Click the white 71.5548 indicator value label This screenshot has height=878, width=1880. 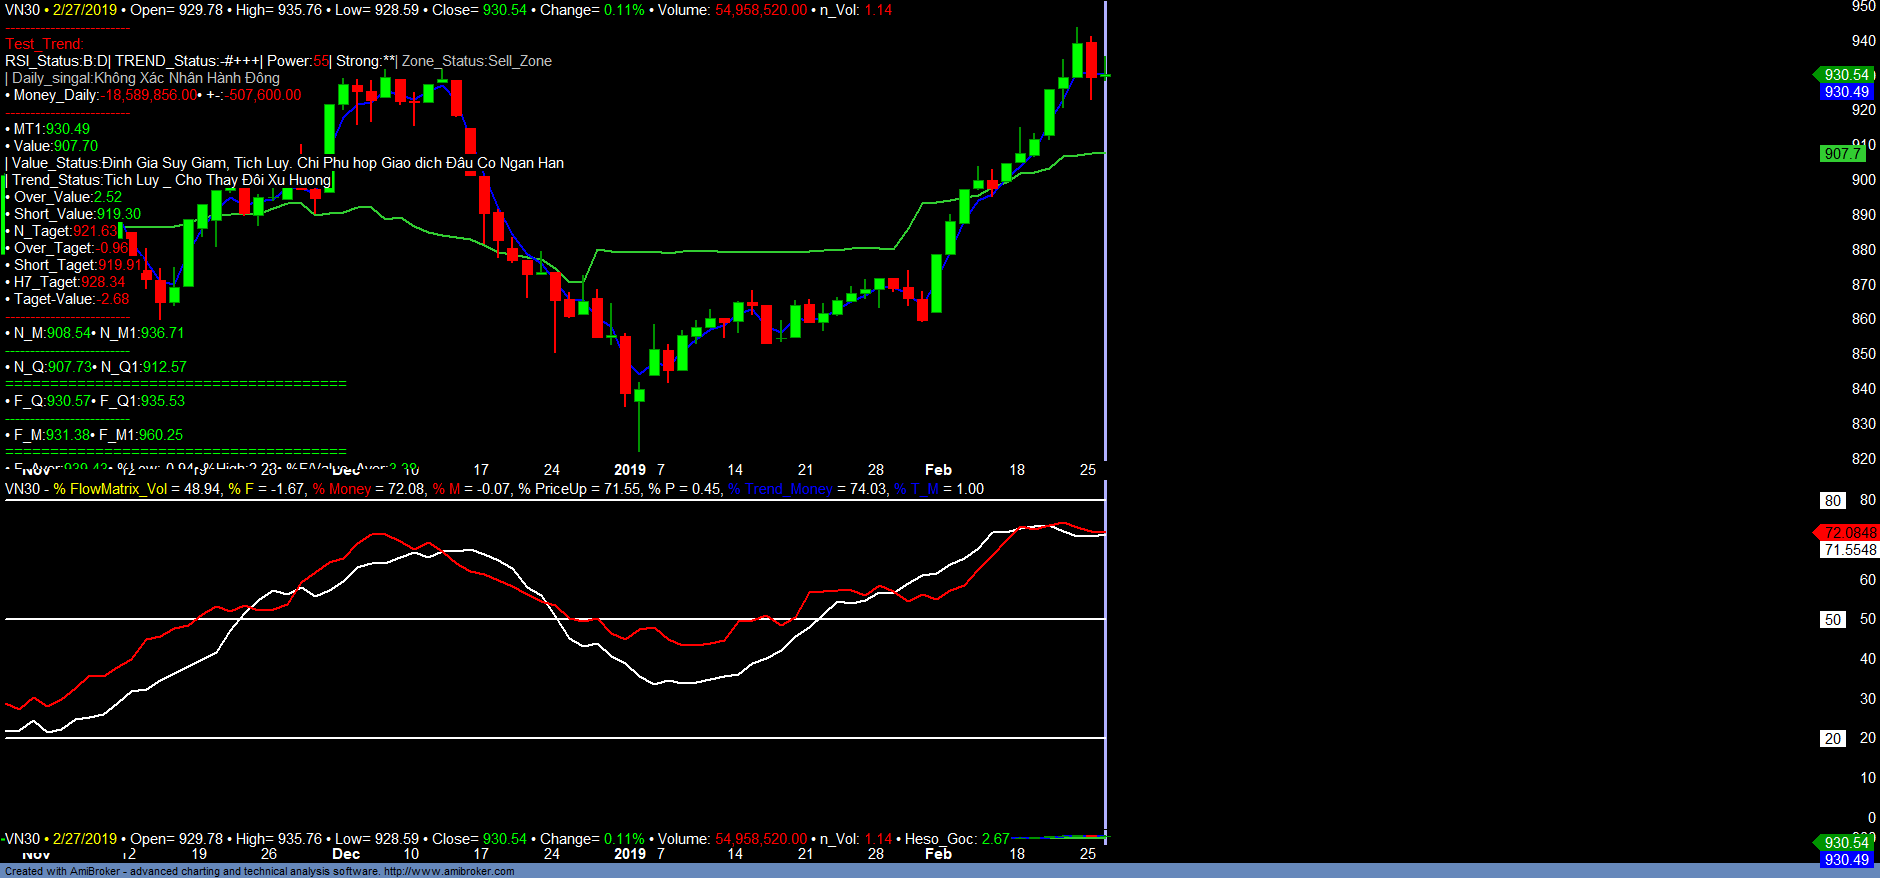(1848, 549)
